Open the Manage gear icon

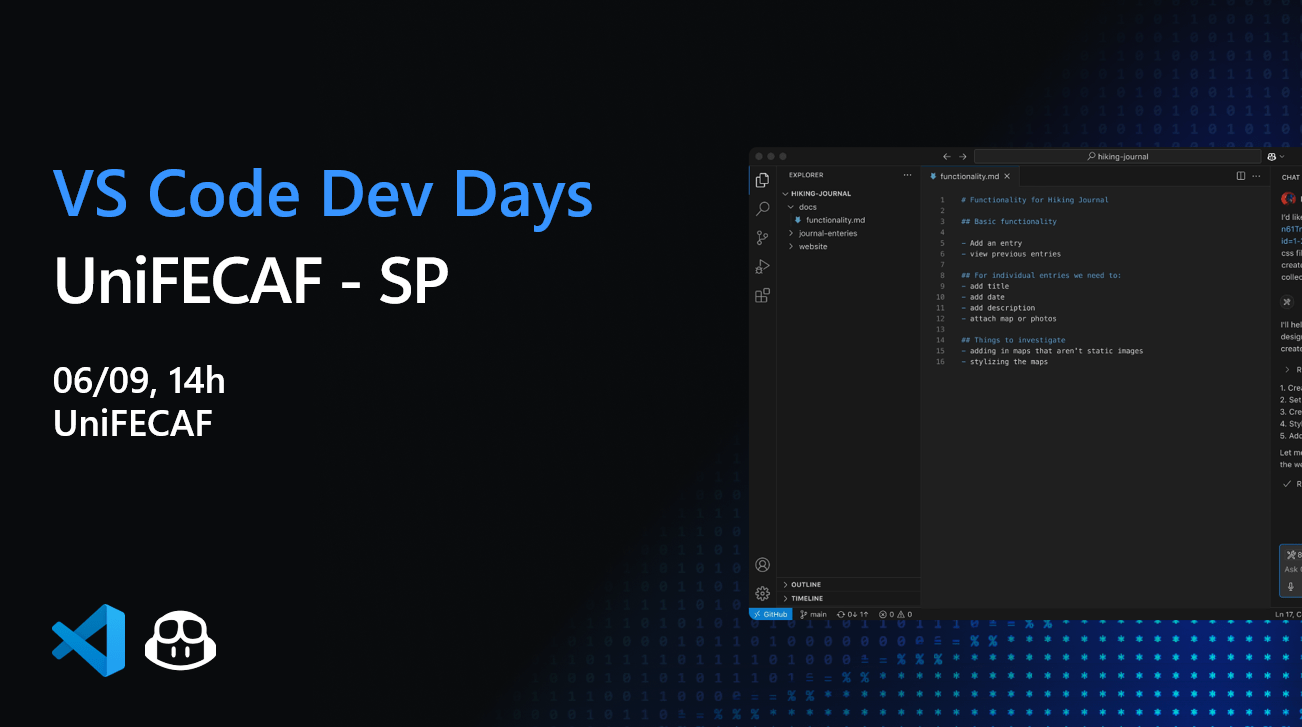(x=762, y=593)
